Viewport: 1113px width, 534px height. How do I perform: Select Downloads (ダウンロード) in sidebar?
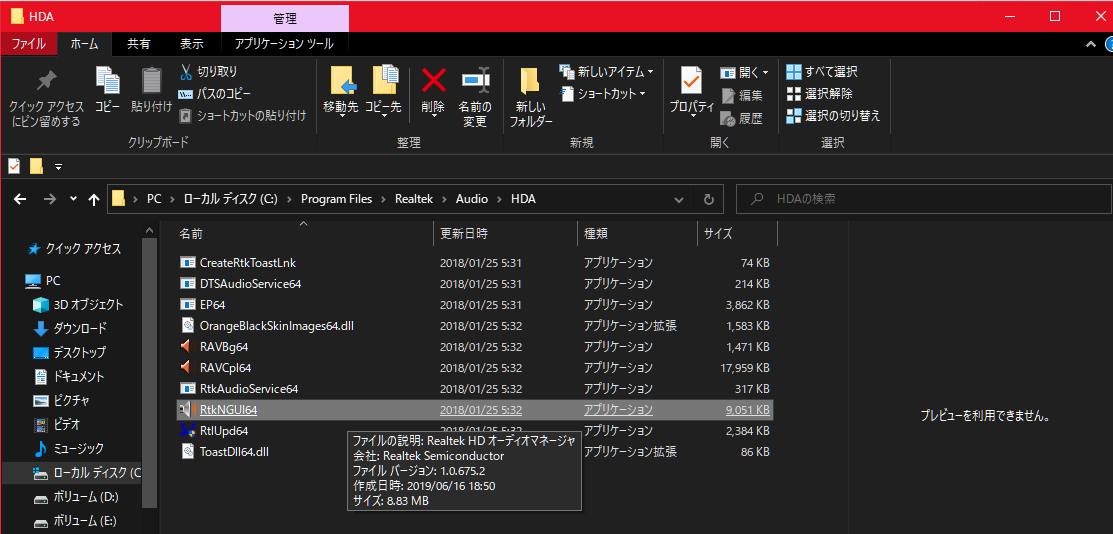click(x=70, y=328)
